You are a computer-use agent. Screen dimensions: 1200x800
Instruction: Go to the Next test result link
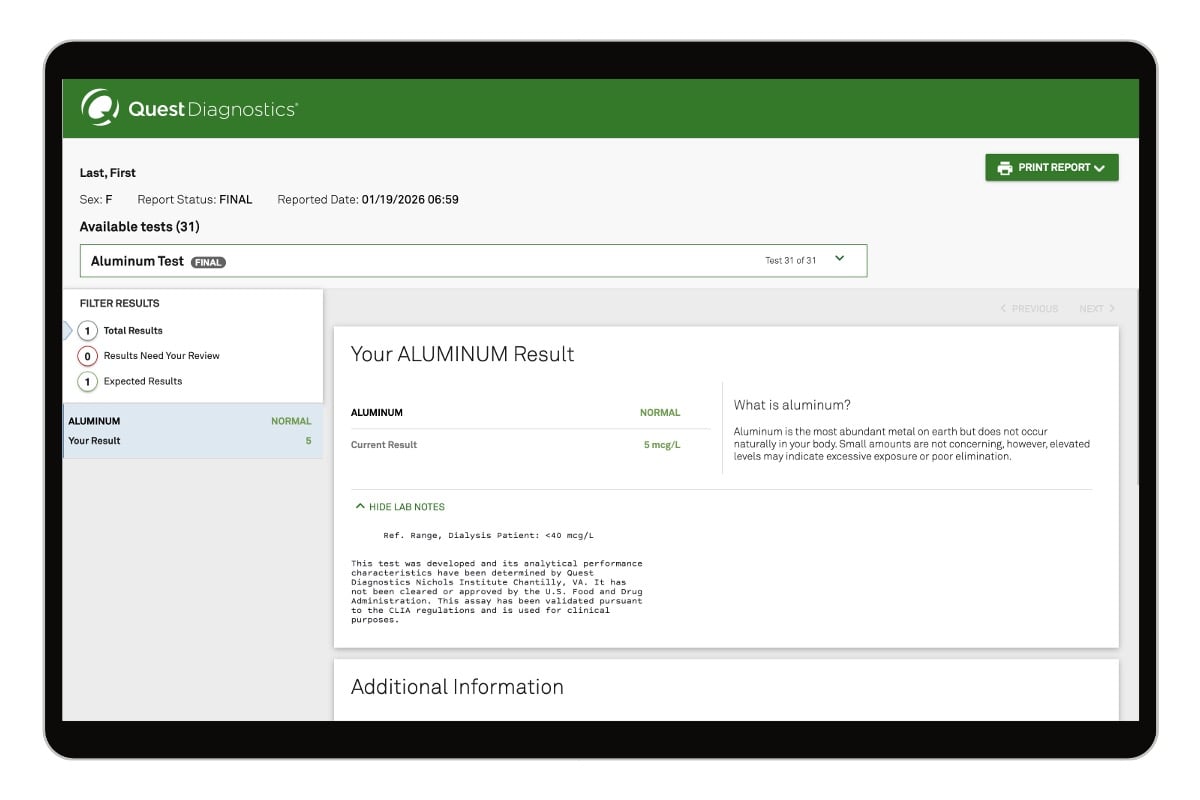point(1090,309)
